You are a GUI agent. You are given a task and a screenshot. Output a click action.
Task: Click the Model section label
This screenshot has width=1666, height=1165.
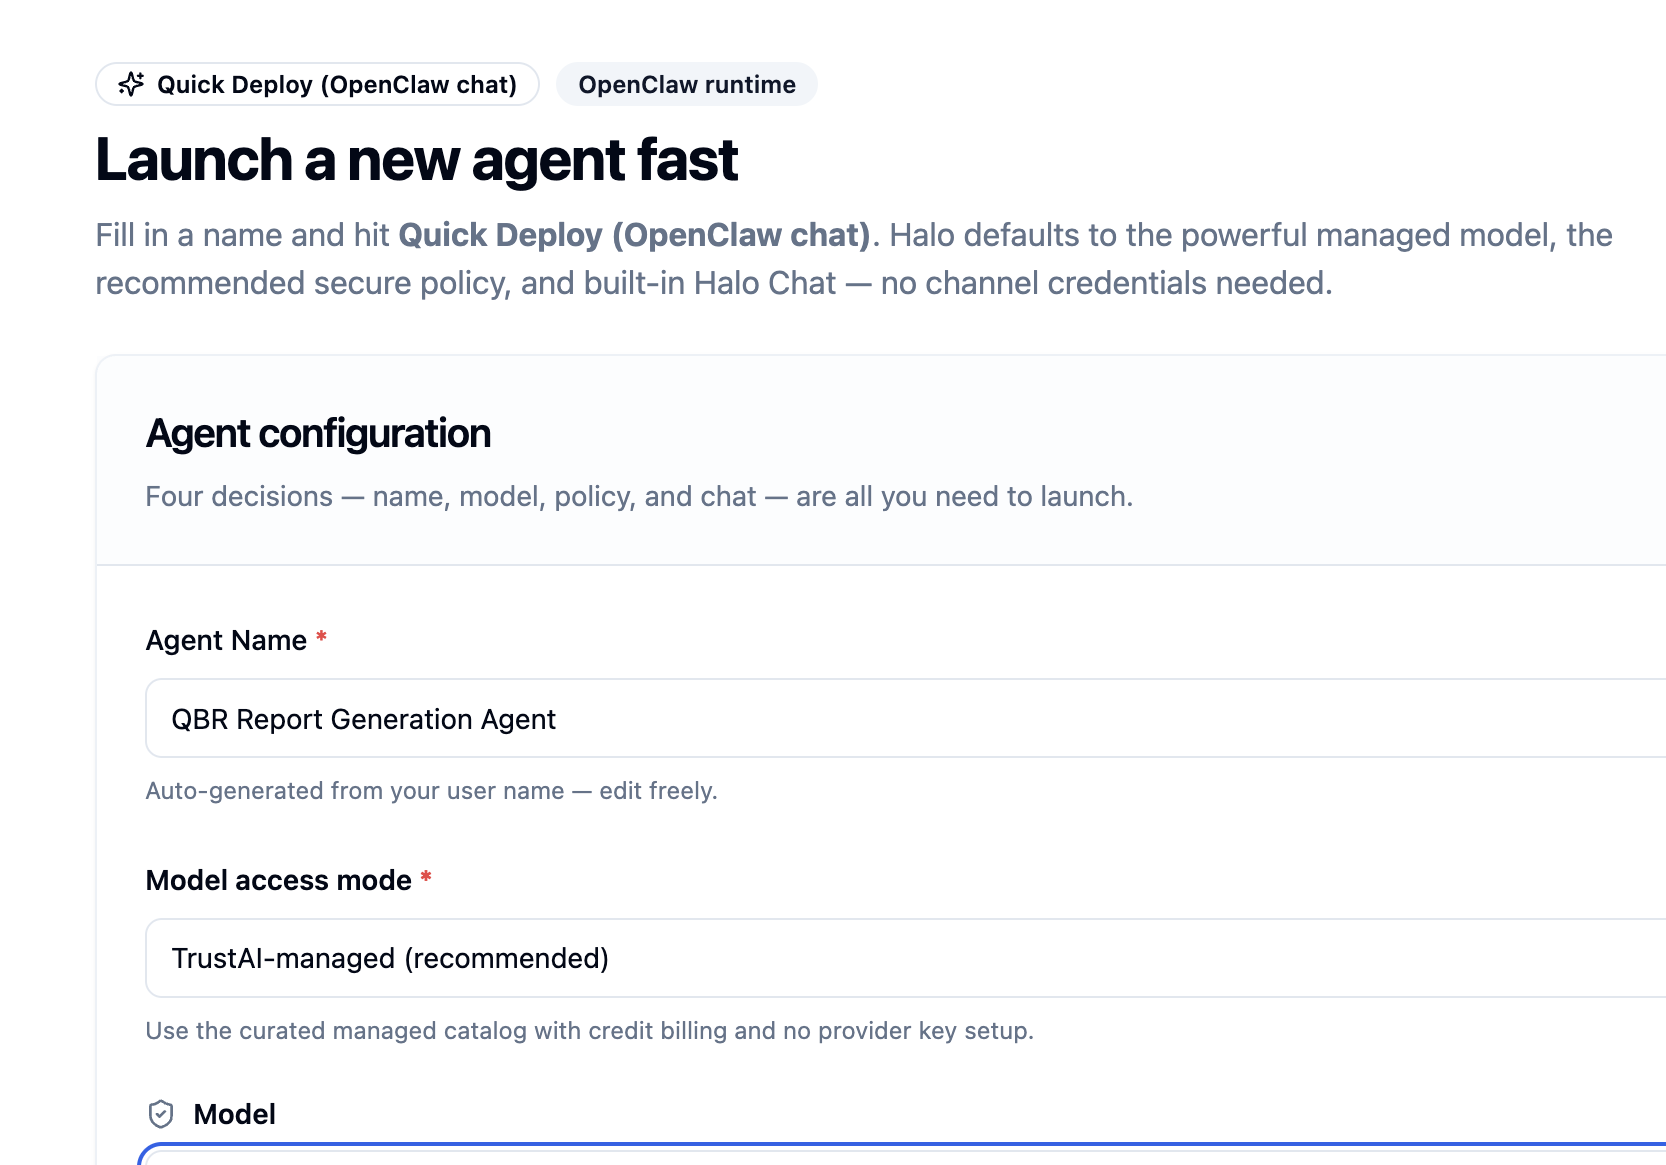coord(234,1114)
